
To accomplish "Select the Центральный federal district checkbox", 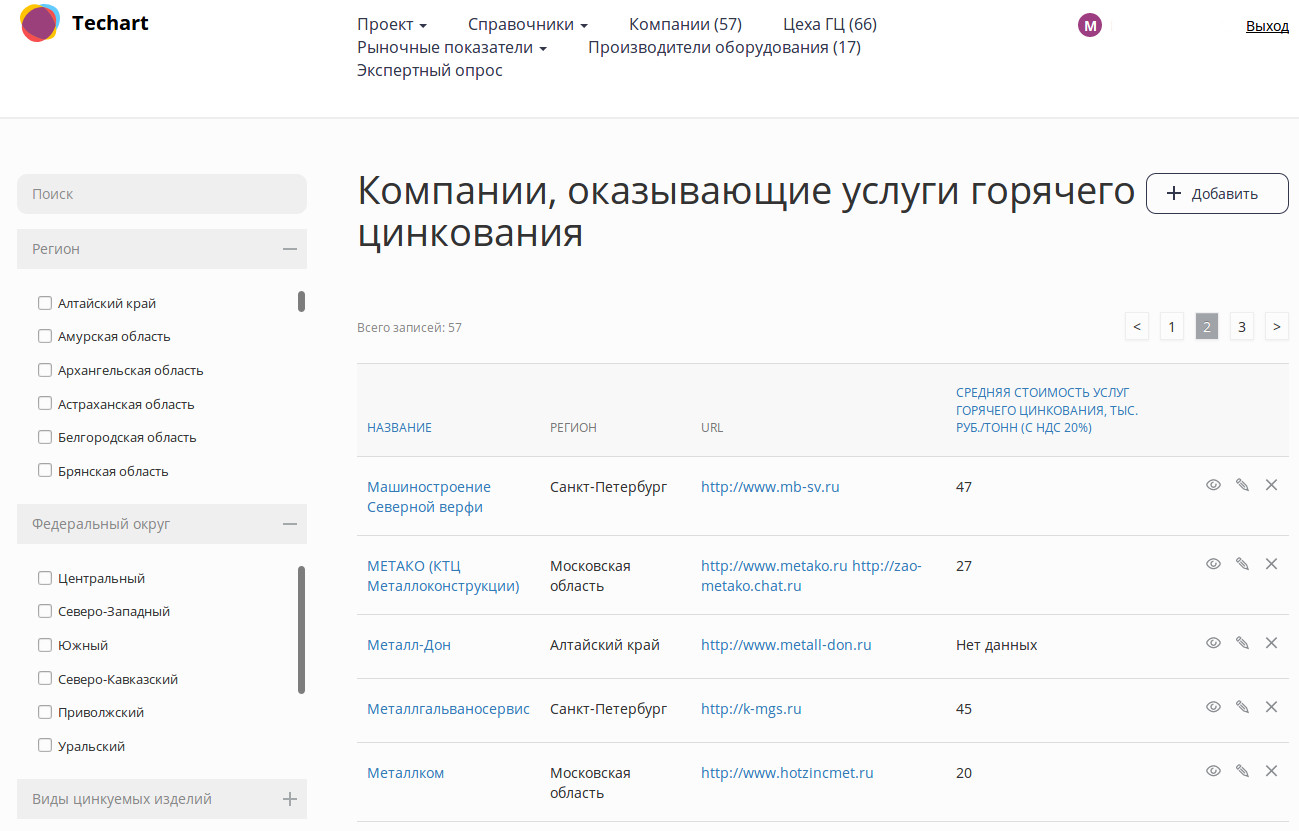I will point(44,578).
